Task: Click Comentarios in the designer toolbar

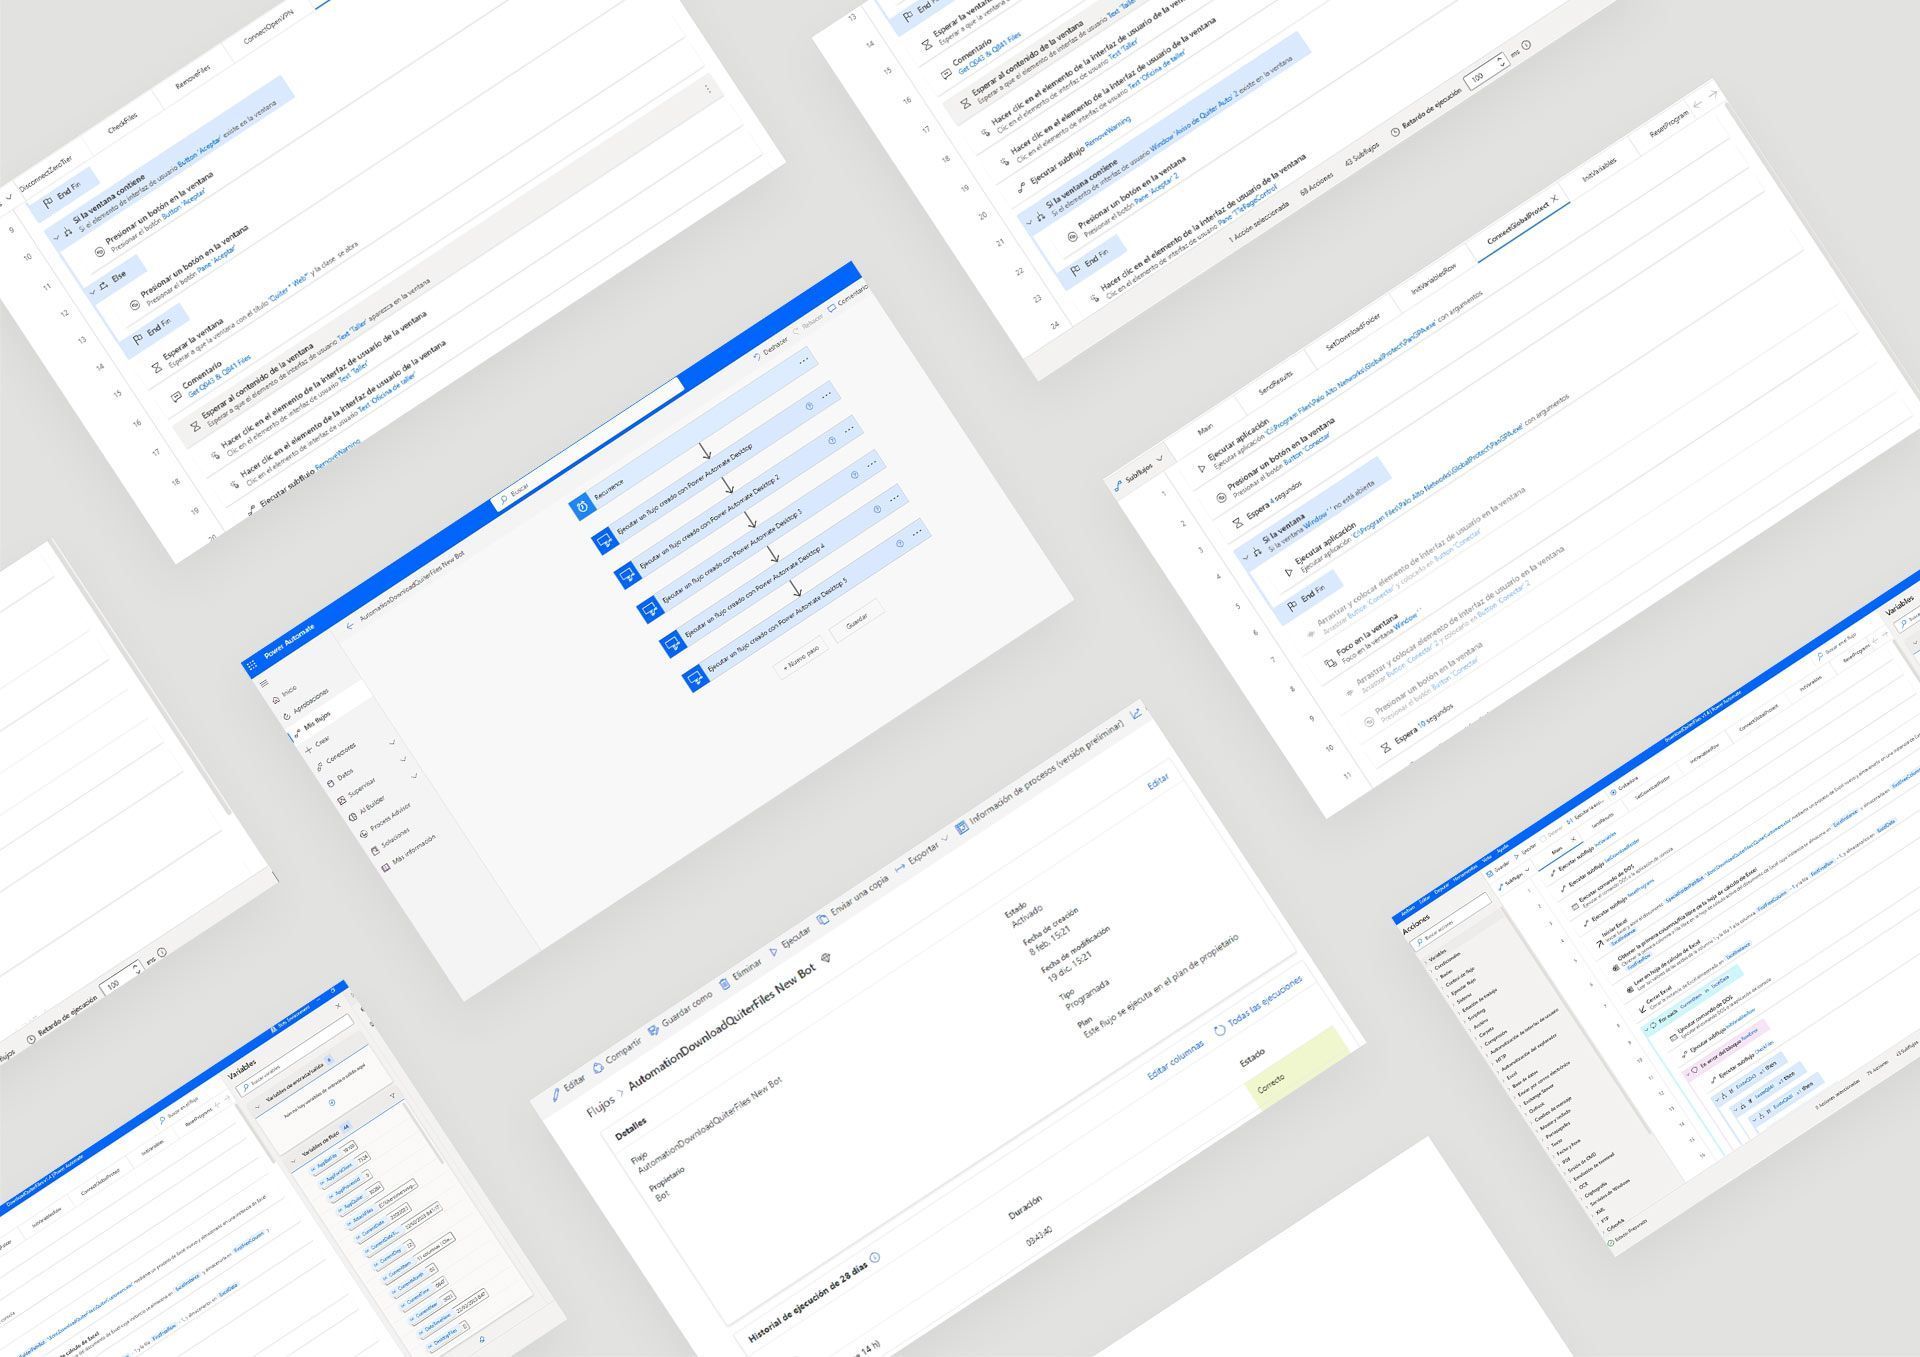Action: pyautogui.click(x=848, y=298)
